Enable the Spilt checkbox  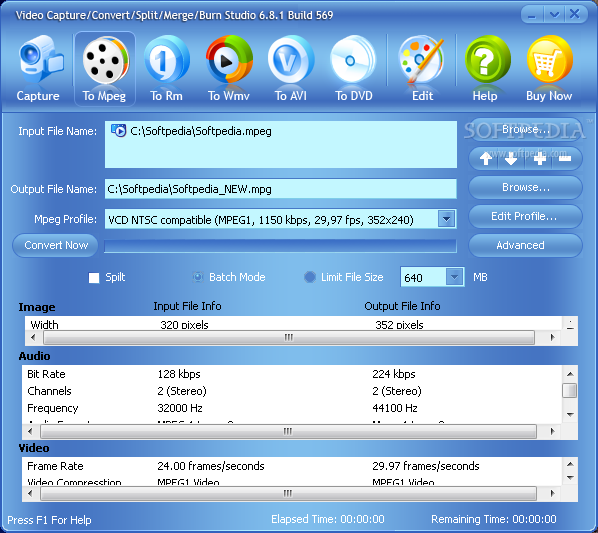[x=94, y=278]
